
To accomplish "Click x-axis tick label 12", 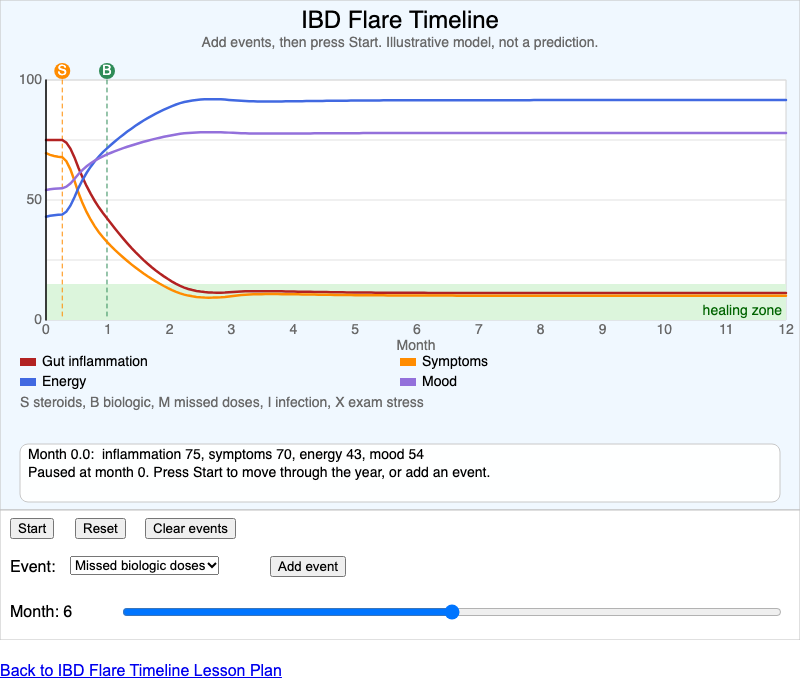I will 786,330.
